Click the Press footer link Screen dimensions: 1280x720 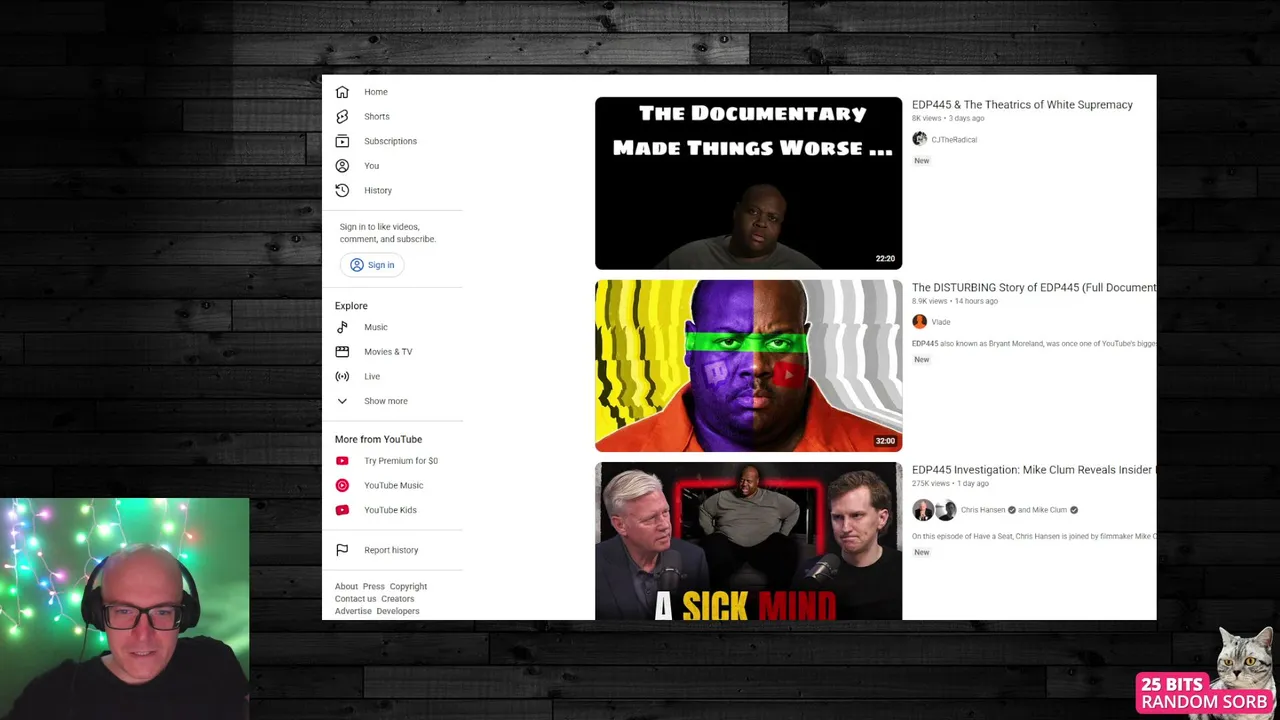coord(373,587)
